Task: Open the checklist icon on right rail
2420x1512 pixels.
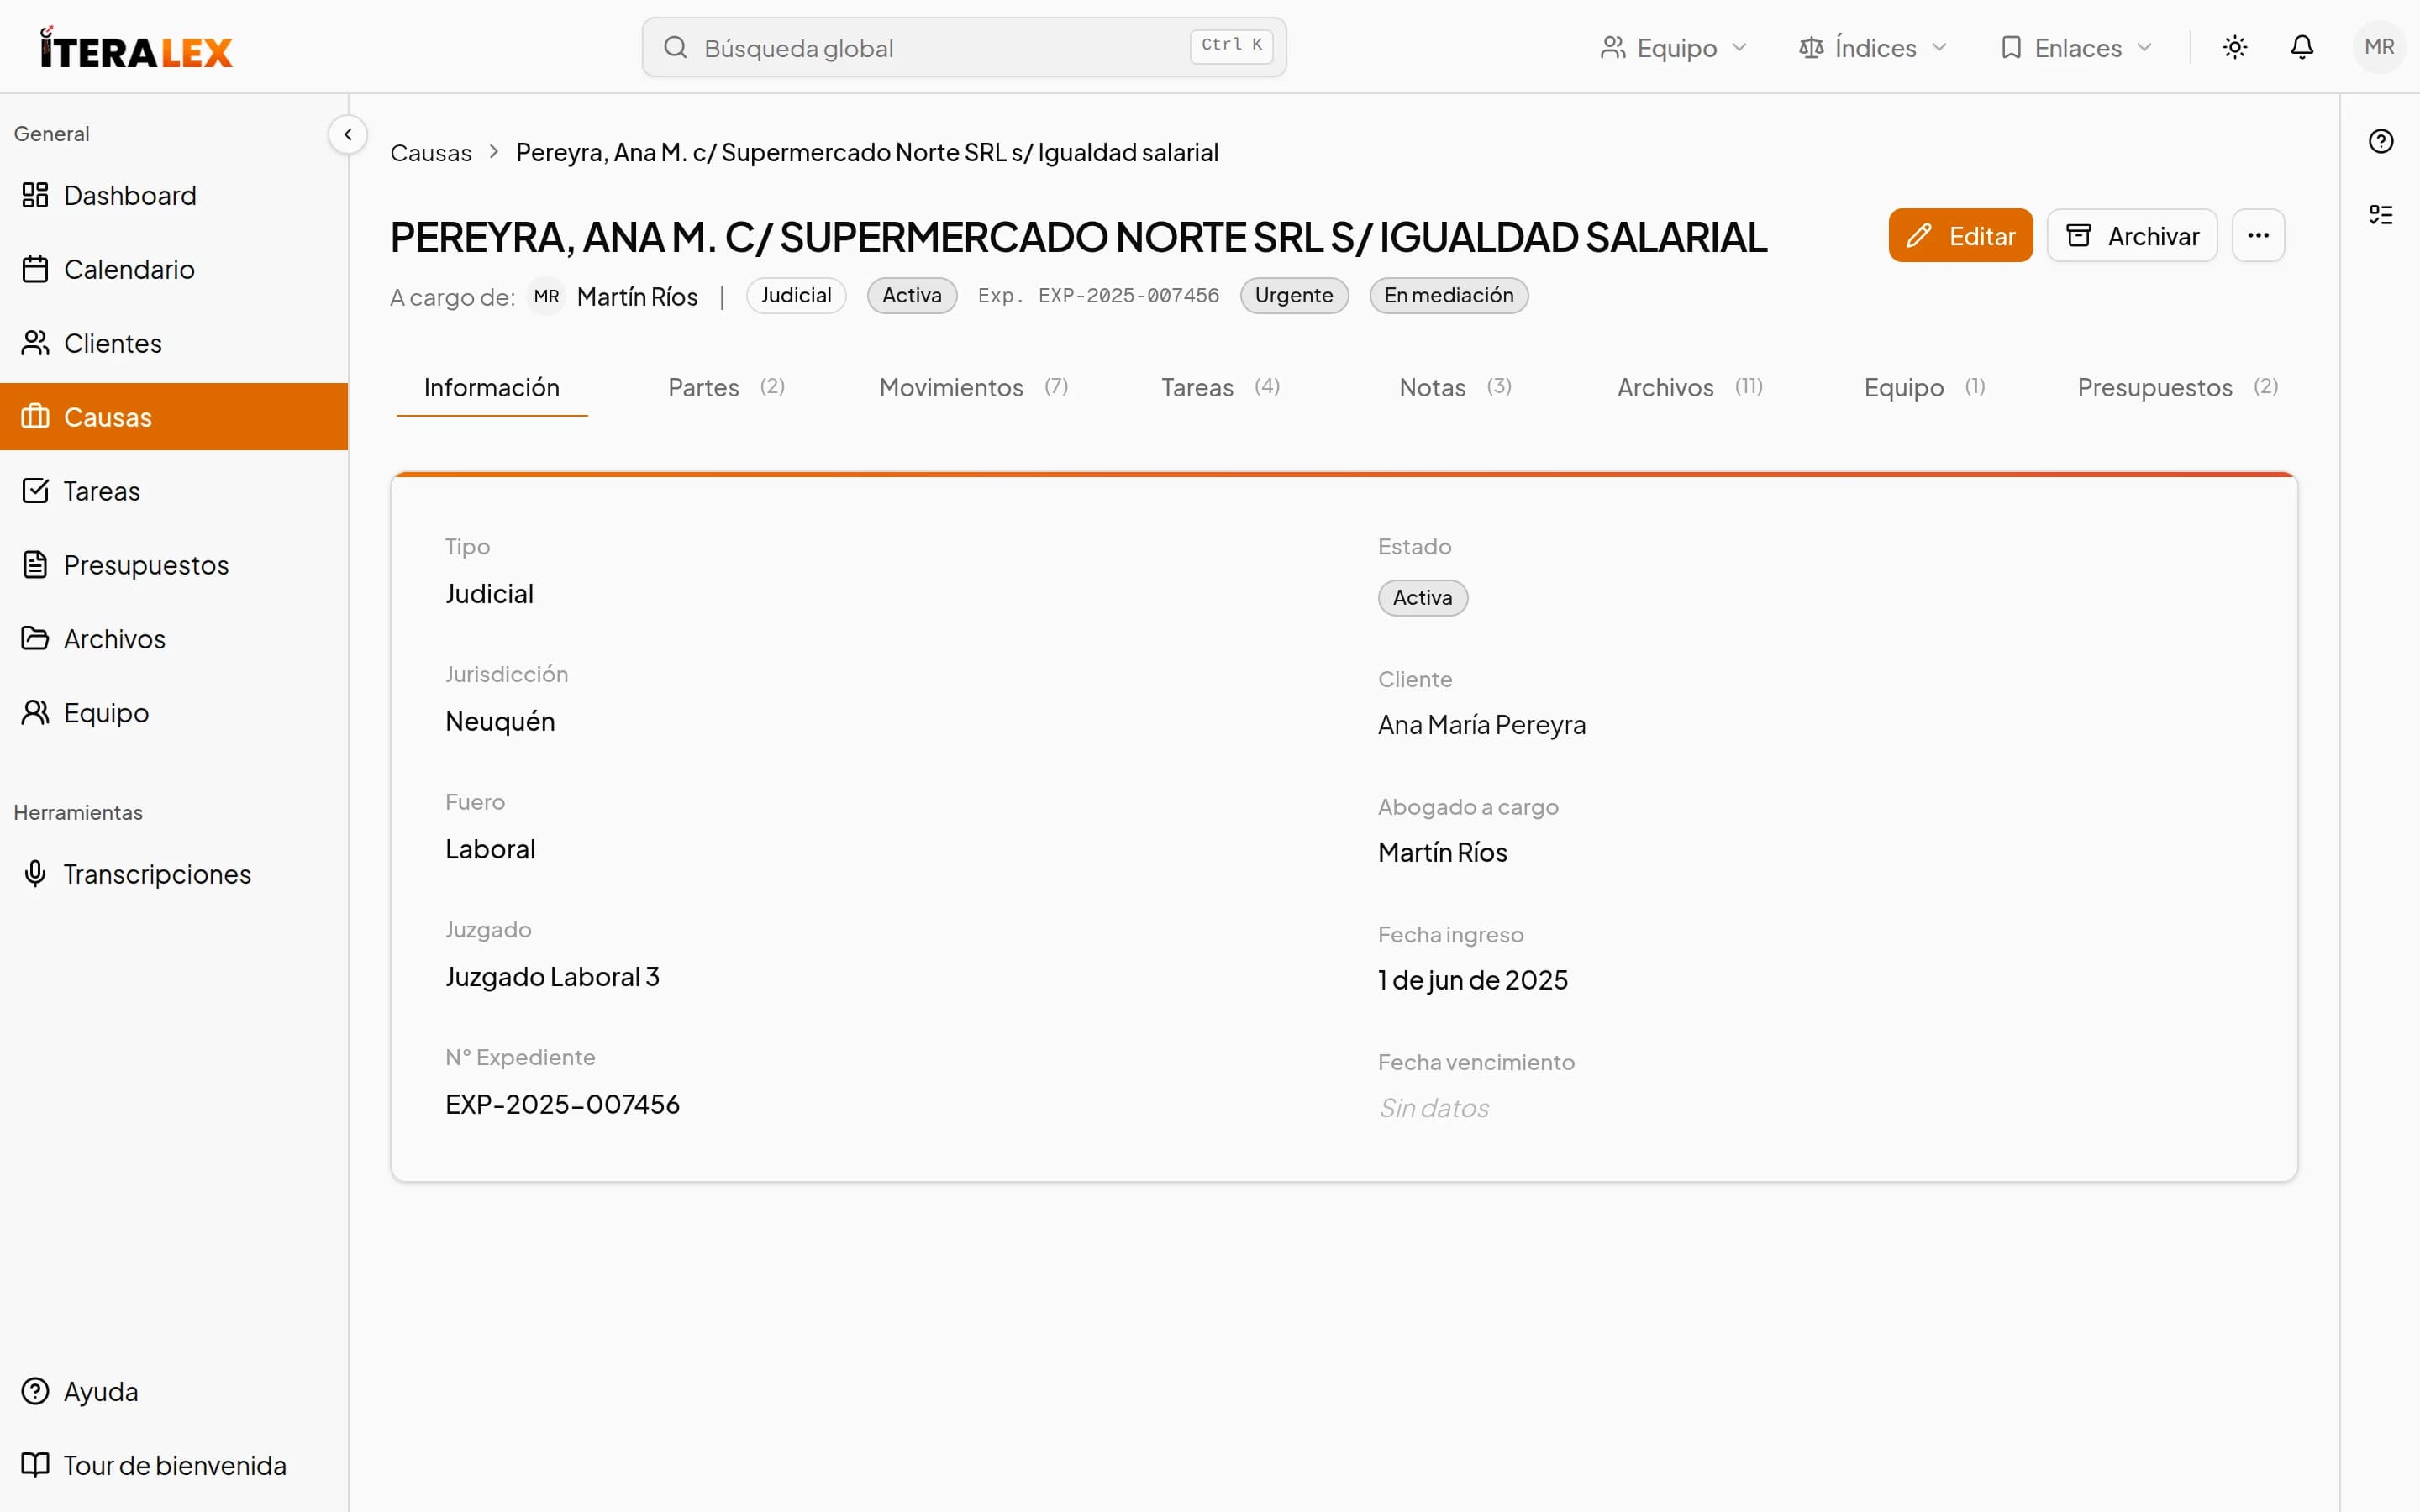Action: point(2381,214)
